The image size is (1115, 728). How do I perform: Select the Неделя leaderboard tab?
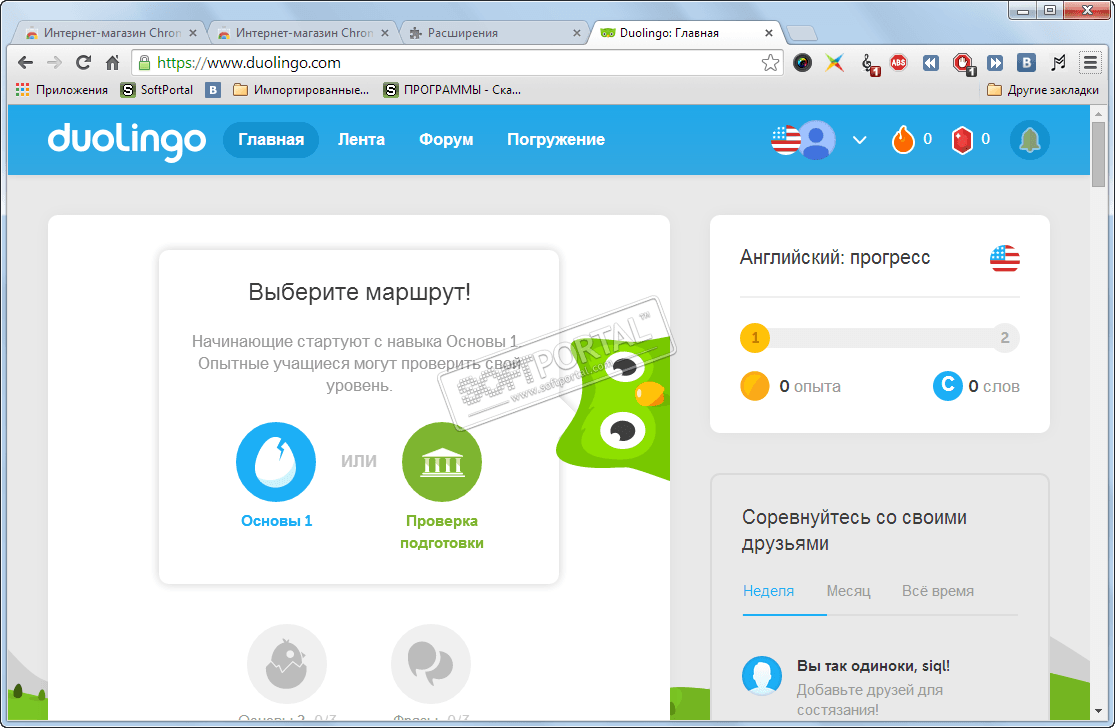pyautogui.click(x=769, y=591)
